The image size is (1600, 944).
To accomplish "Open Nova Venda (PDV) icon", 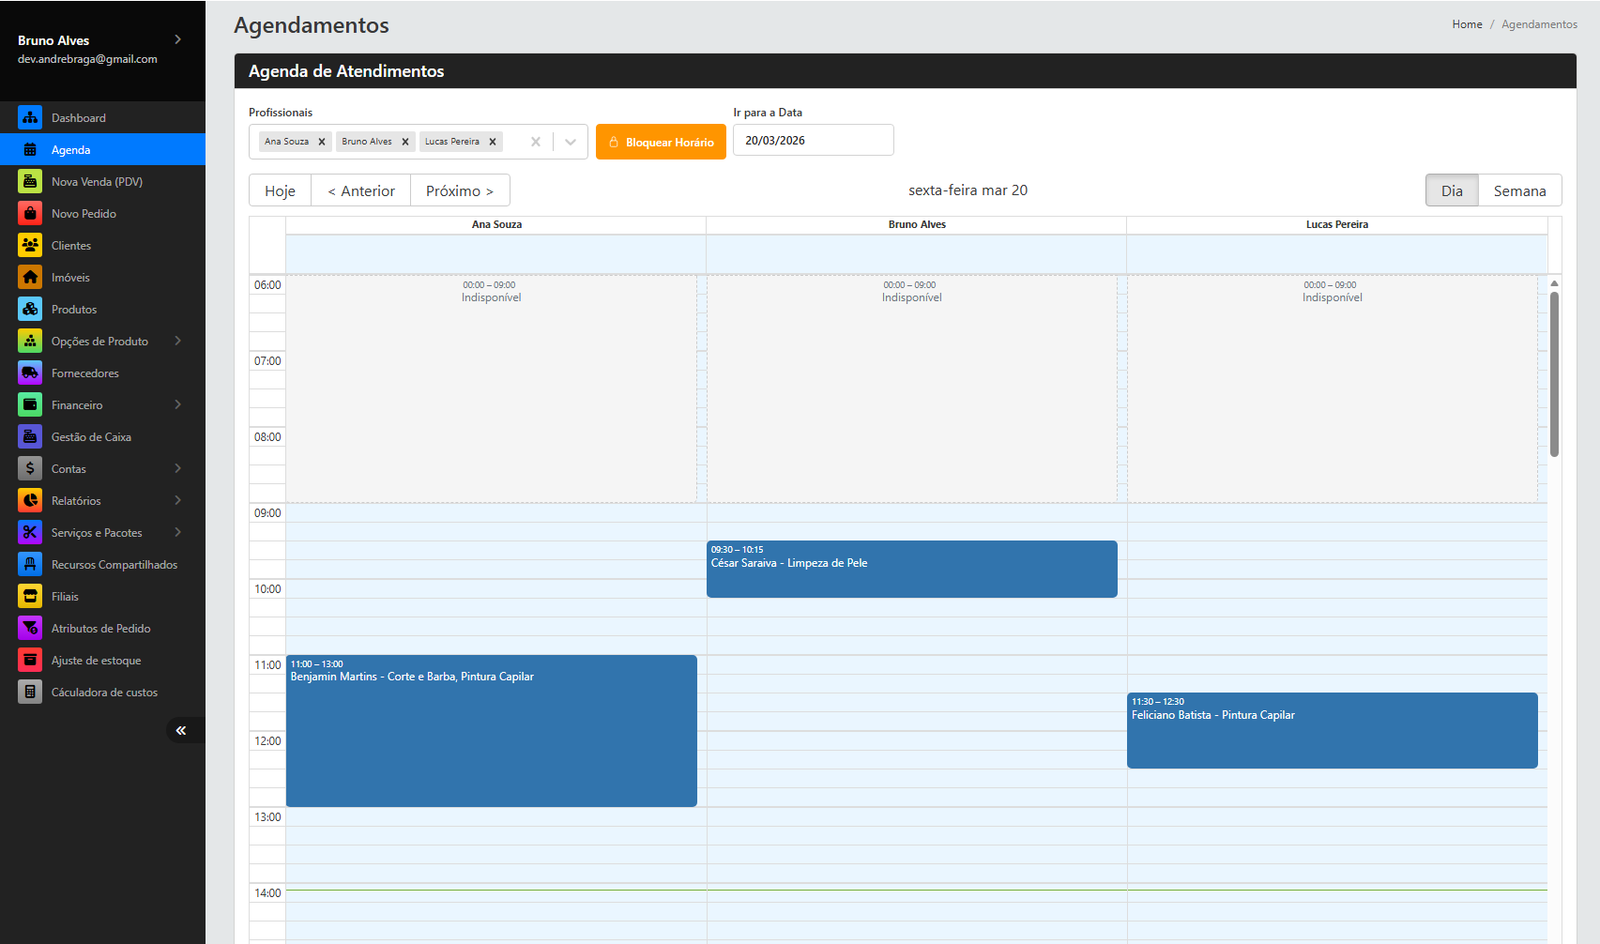I will 30,182.
